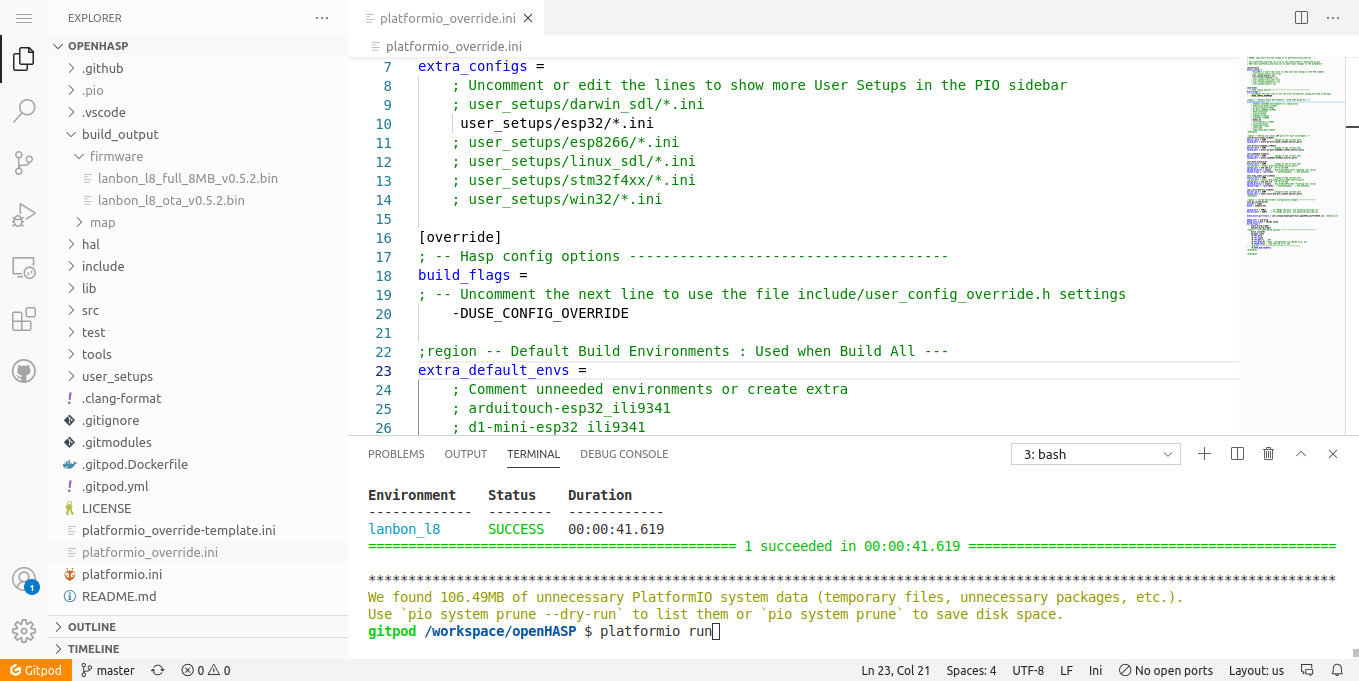Open the terminal selector dropdown '3: bash'
The height and width of the screenshot is (681, 1359).
1095,454
